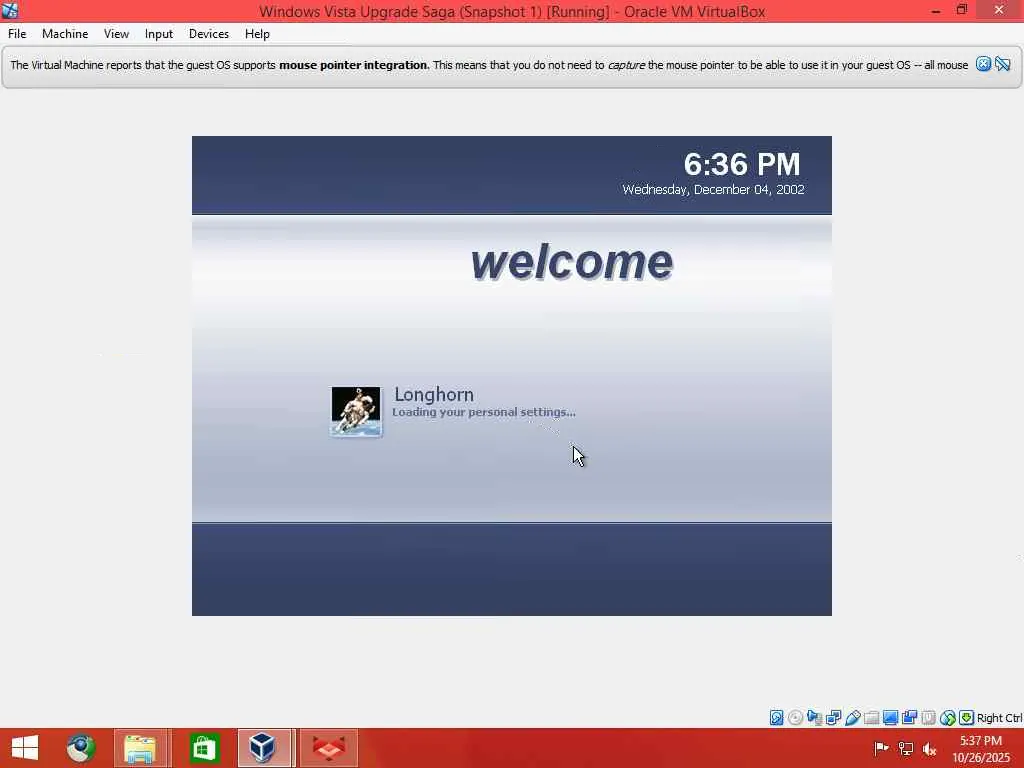Click the audio status indicator
Screen dimensions: 1024x768
pyautogui.click(x=814, y=718)
